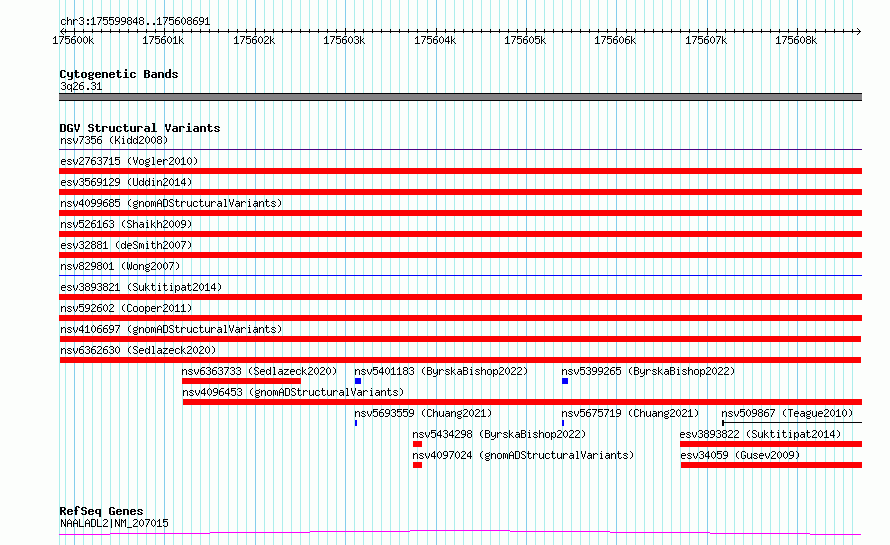The width and height of the screenshot is (890, 545).
Task: Select the esv2763715 (Vogler2010) variant label
Action: coord(129,161)
